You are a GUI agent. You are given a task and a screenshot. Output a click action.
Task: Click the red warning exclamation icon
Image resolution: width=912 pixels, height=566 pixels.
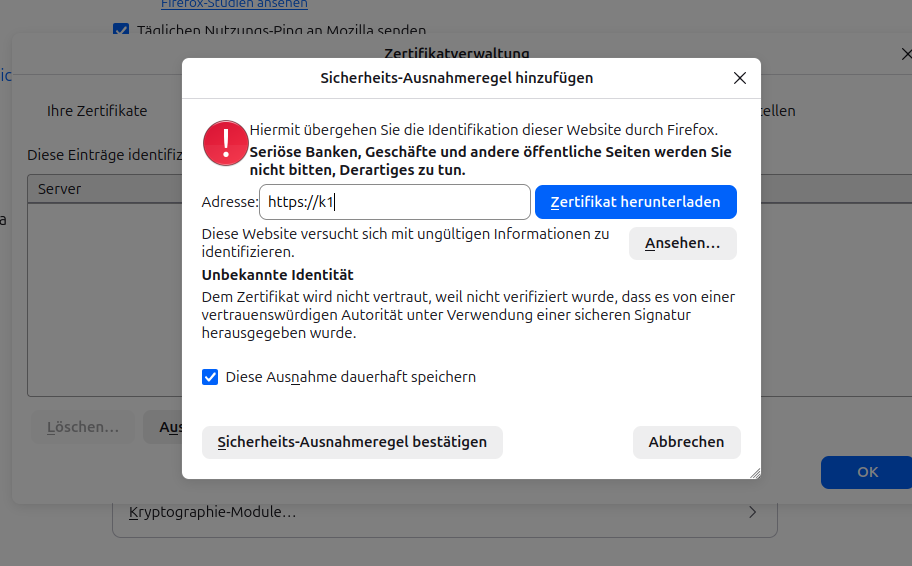pos(225,143)
